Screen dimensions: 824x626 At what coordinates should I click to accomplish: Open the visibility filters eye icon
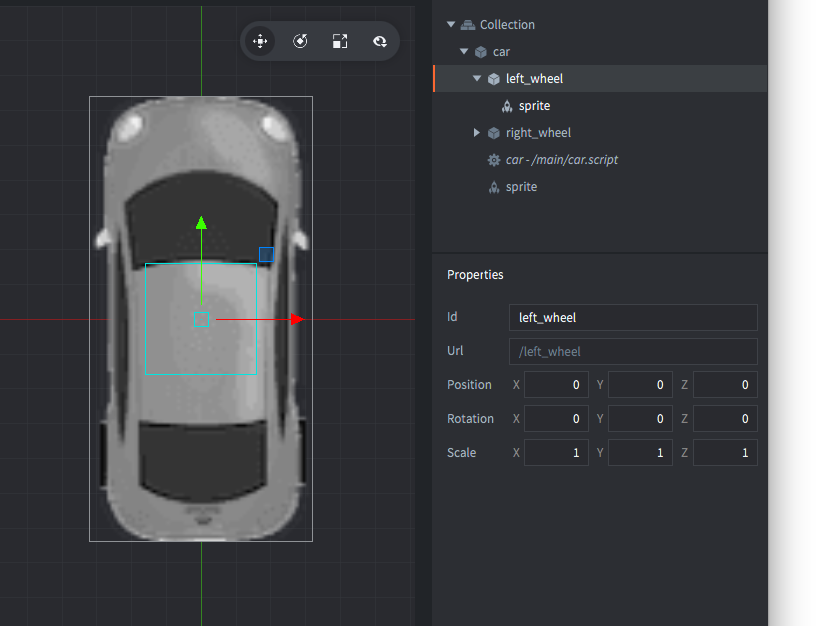pos(380,41)
